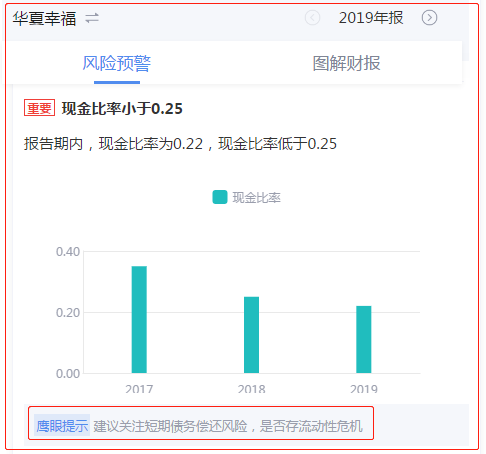Click the 0.20 axis value

coord(68,313)
